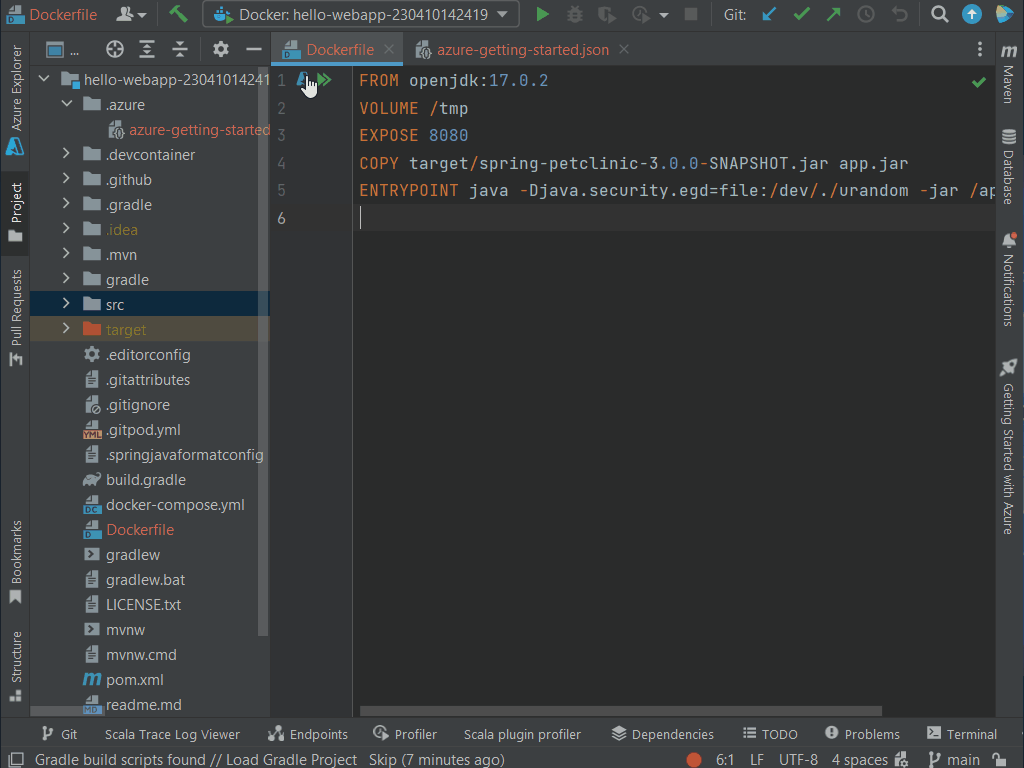
Task: Open profiler options dropdown arrow
Action: point(664,14)
